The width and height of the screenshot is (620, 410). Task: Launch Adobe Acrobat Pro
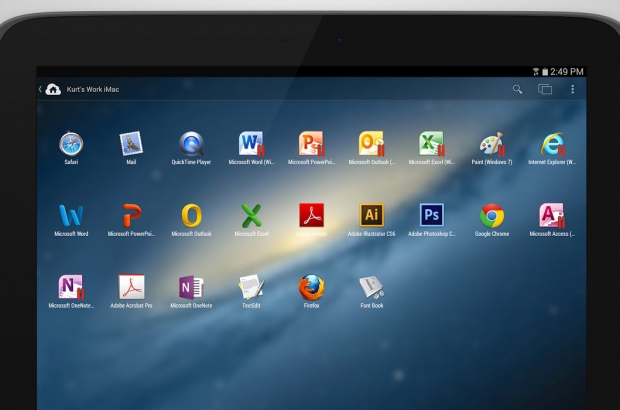131,288
